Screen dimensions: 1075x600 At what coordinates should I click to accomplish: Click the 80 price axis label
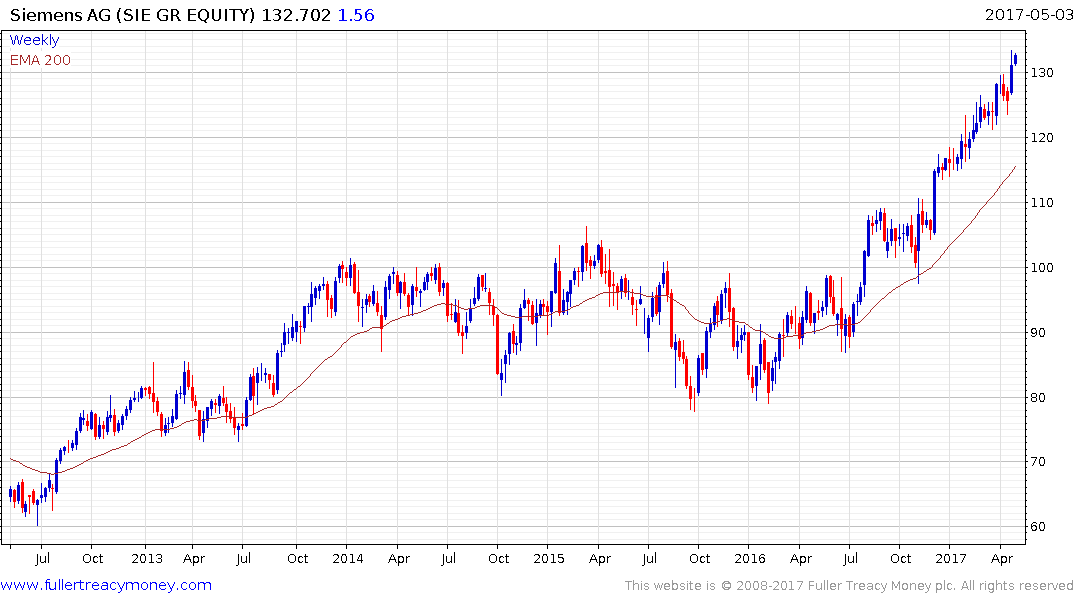coord(1038,398)
